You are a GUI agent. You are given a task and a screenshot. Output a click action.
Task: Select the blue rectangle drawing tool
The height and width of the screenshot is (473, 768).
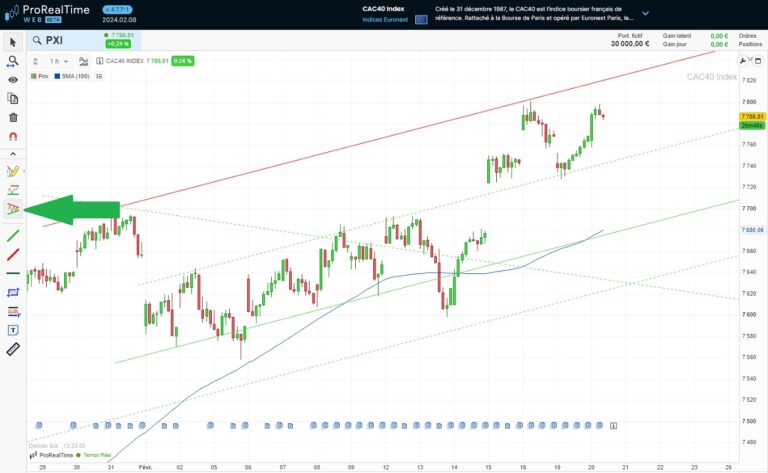tap(13, 292)
